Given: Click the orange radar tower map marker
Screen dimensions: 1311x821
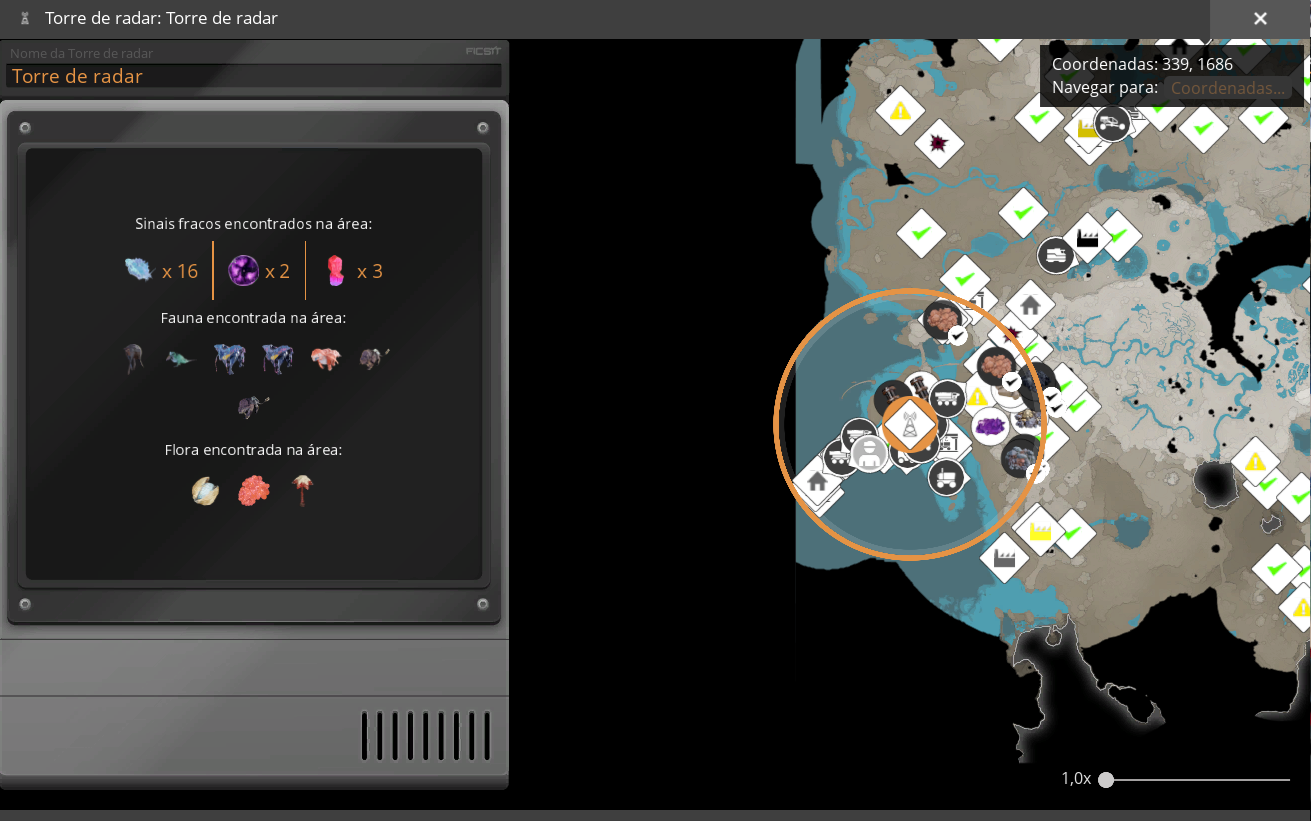Looking at the screenshot, I should [908, 425].
